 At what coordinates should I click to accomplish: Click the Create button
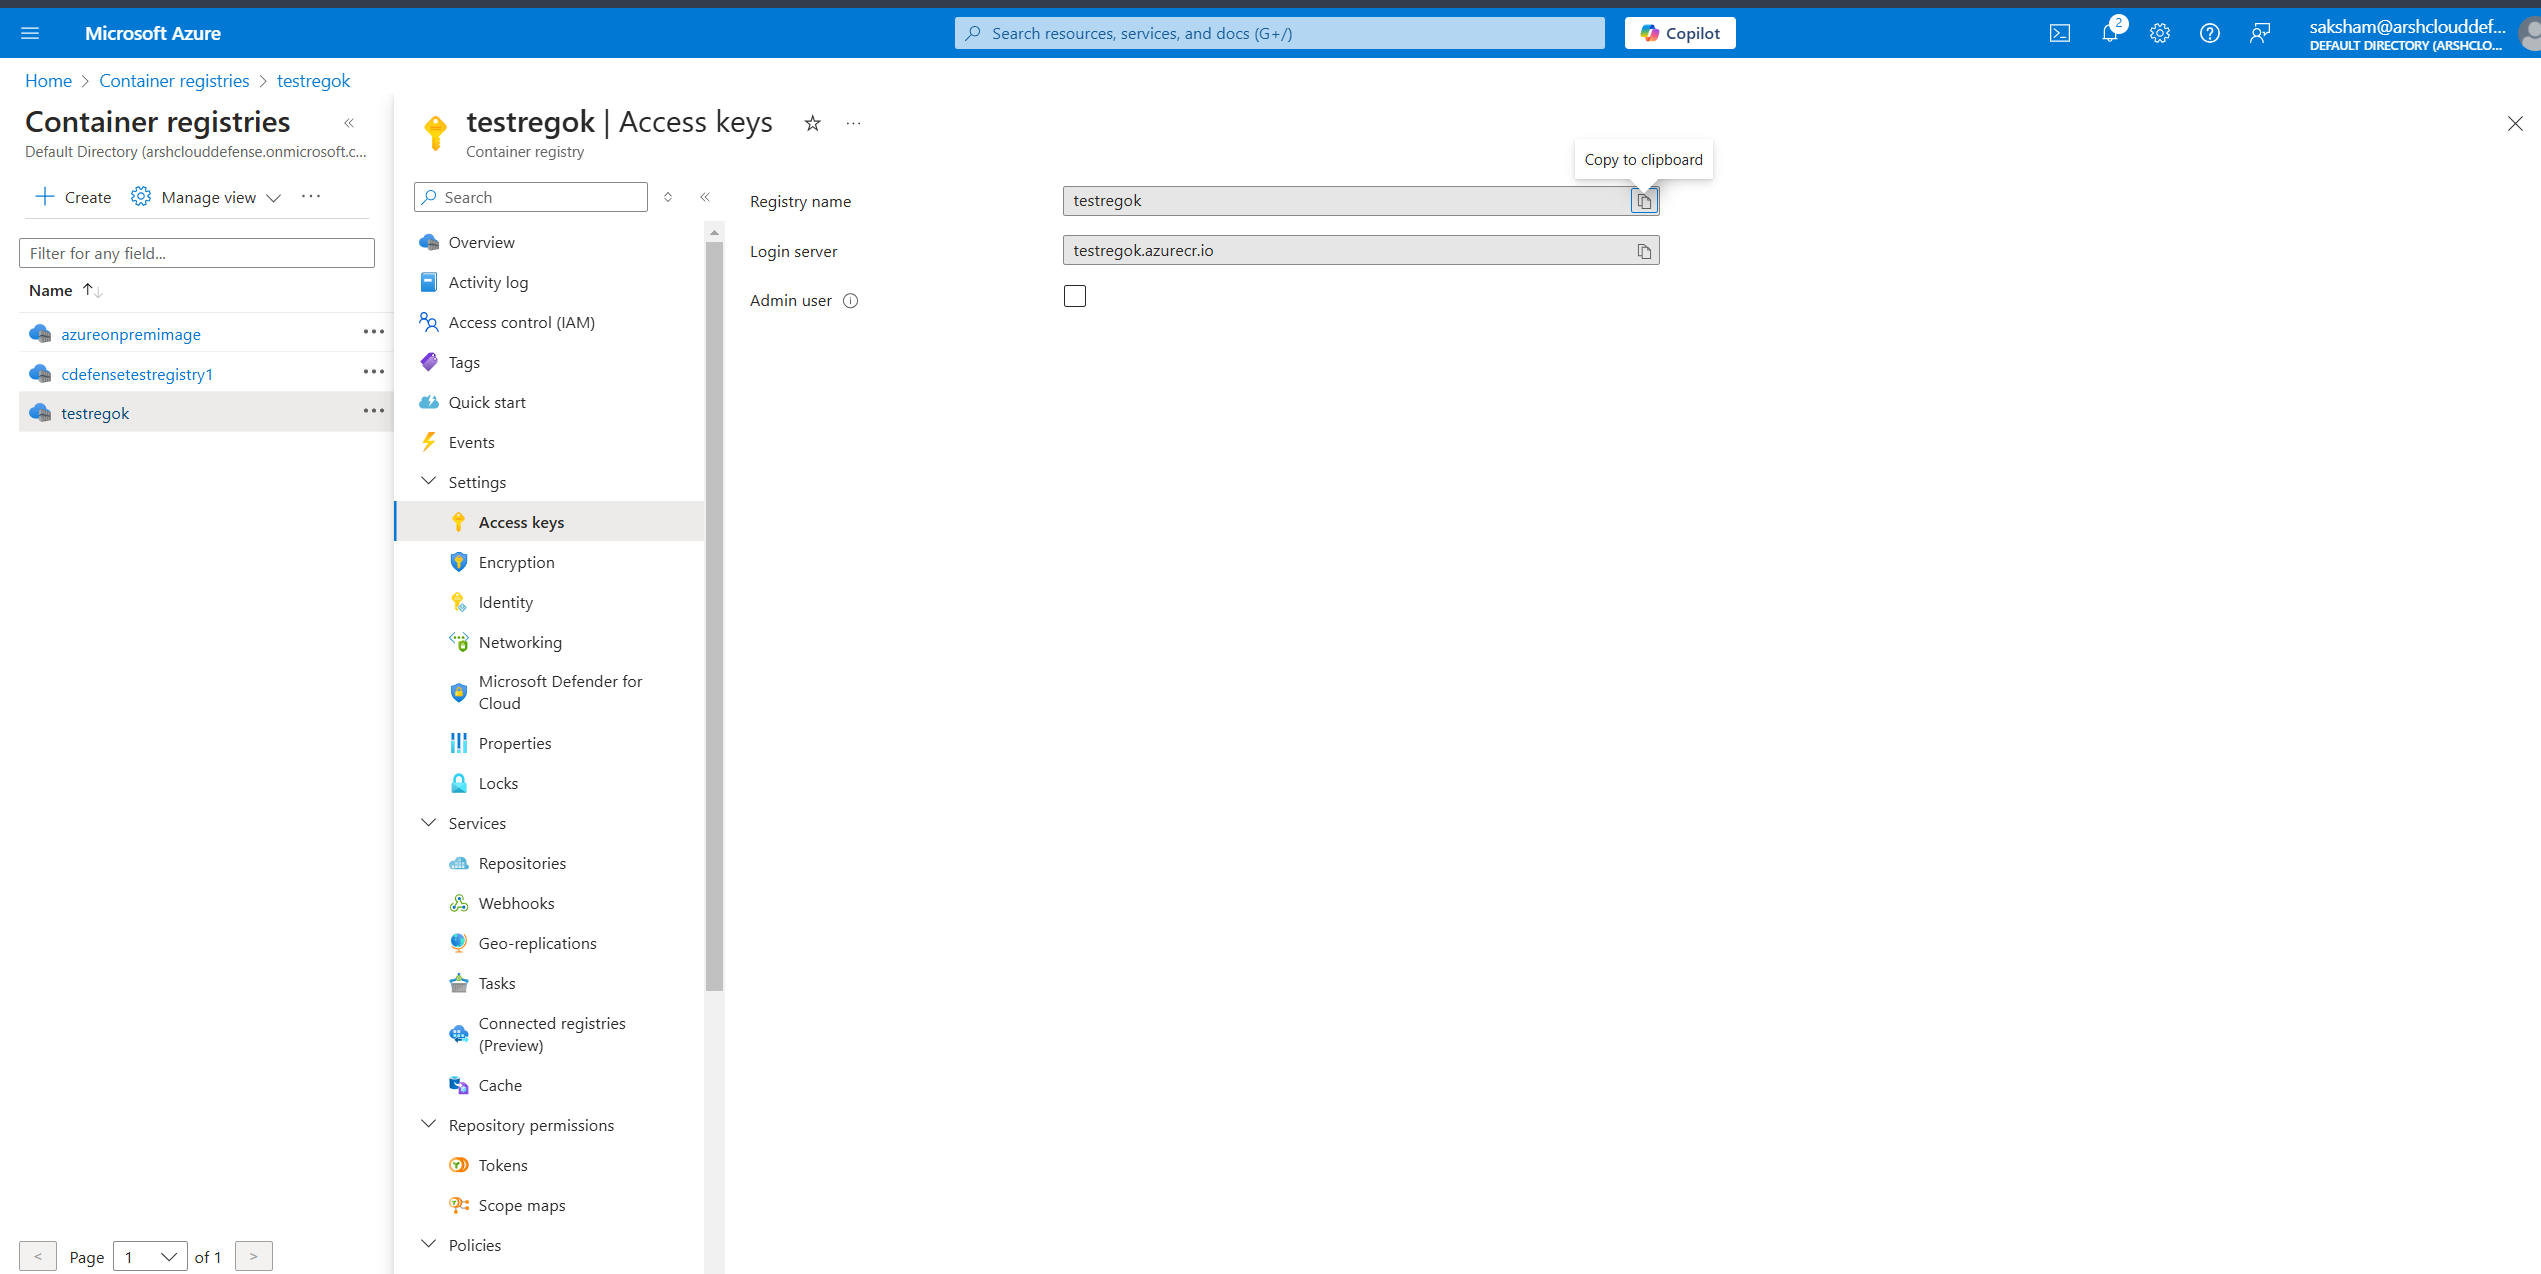point(73,197)
